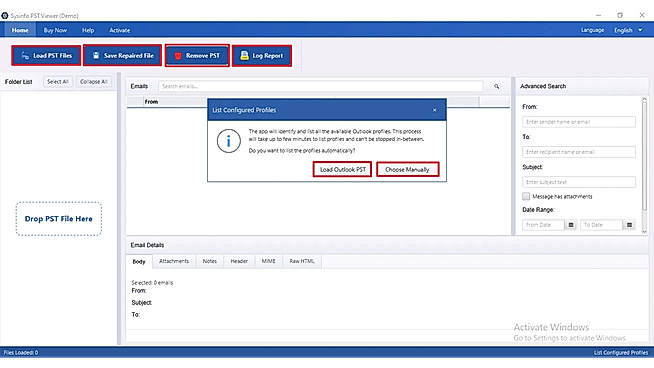Click the Remove PST toolbar button
The image size is (654, 368).
197,55
